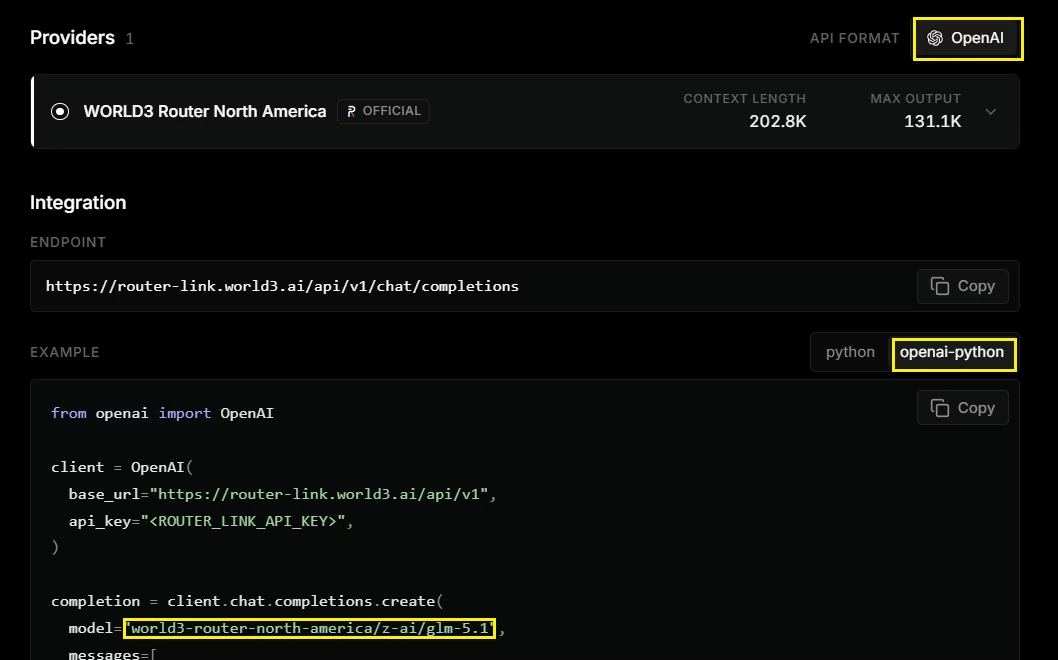Click the copy icon in the code block
1058x660 pixels.
(940, 408)
